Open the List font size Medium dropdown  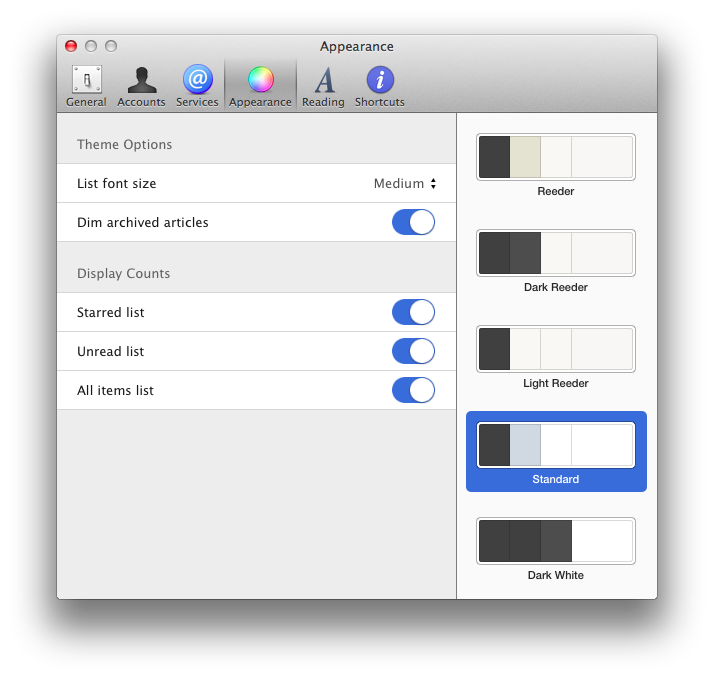click(x=405, y=184)
